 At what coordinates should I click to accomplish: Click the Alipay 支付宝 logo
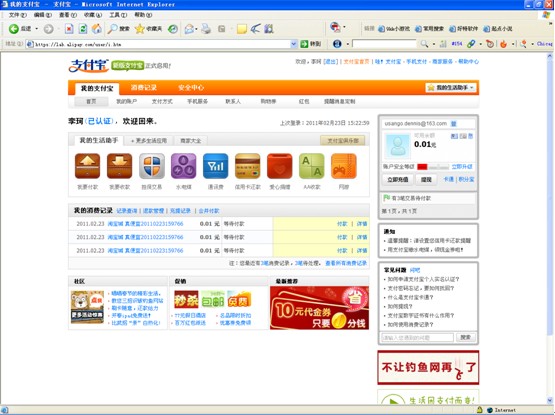(88, 66)
